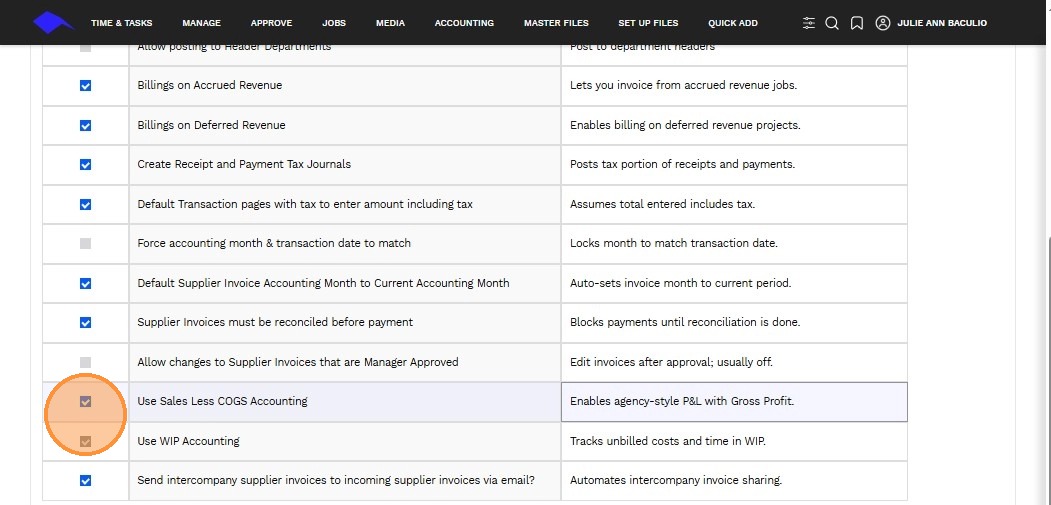Toggle Use Sales Less COGS Accounting checkbox

(85, 402)
